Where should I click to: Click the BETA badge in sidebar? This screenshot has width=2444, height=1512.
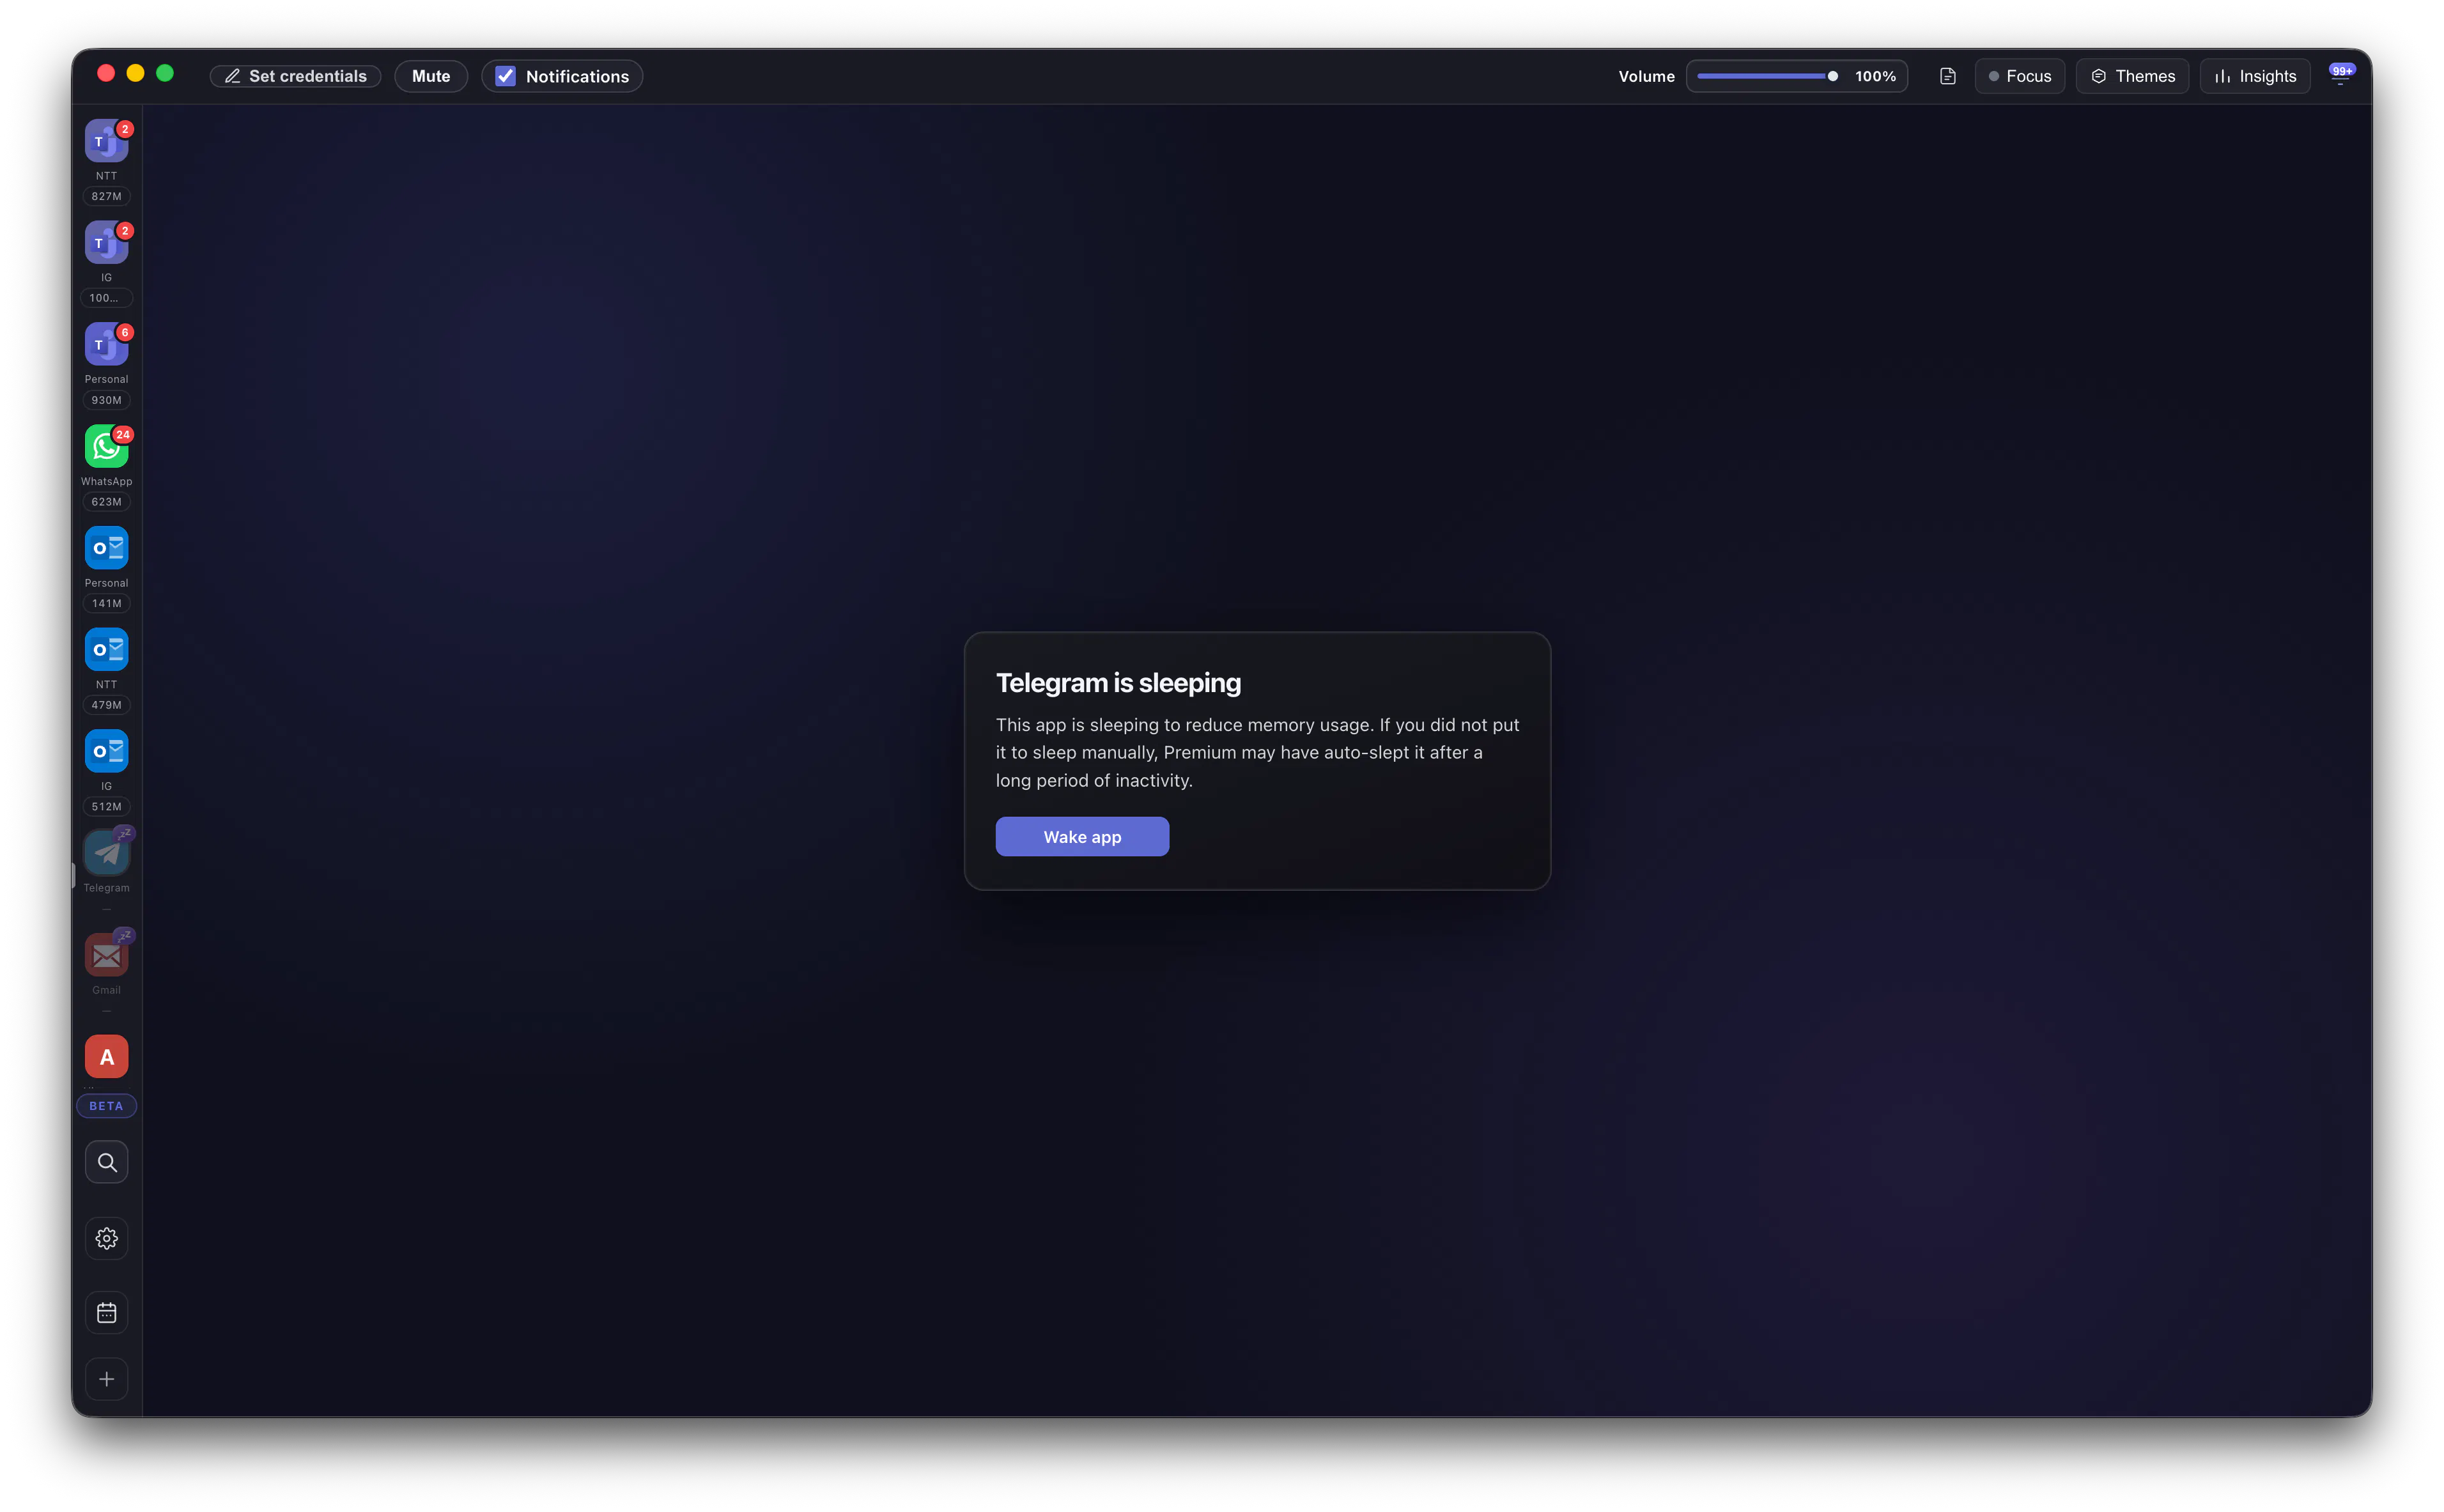click(106, 1106)
